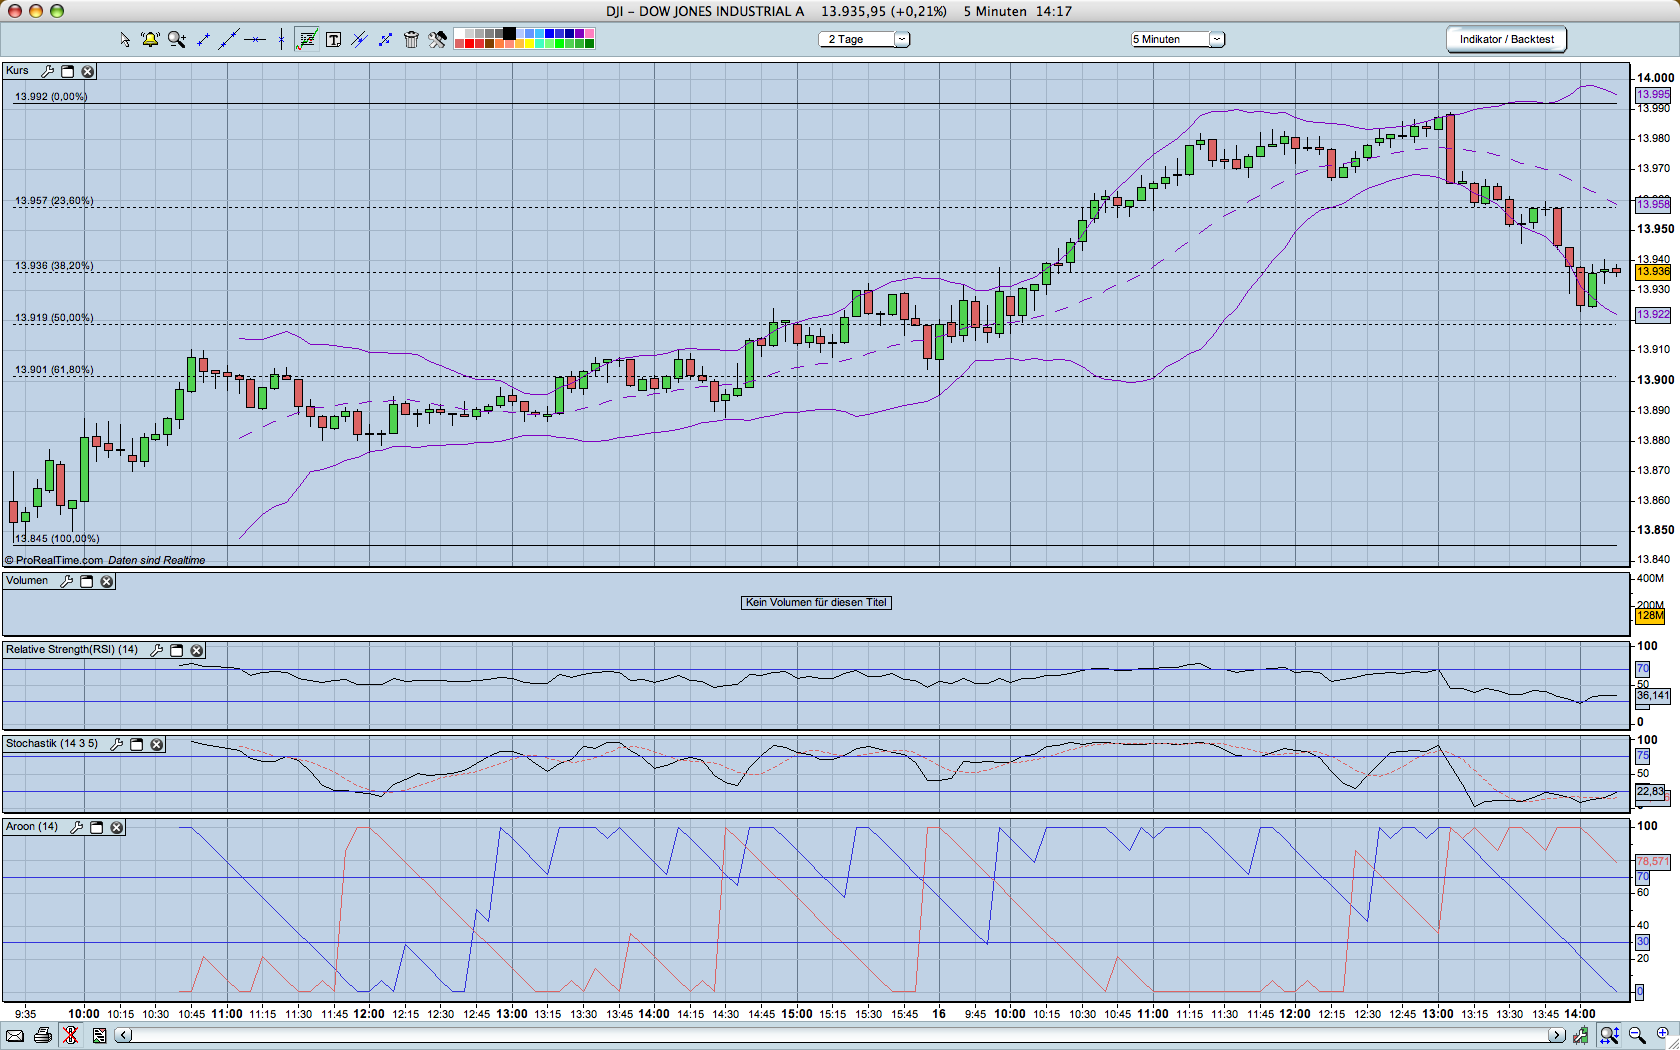Toggle the Fibonacci chart drawing tool button
This screenshot has width=1680, height=1050.
[x=306, y=39]
